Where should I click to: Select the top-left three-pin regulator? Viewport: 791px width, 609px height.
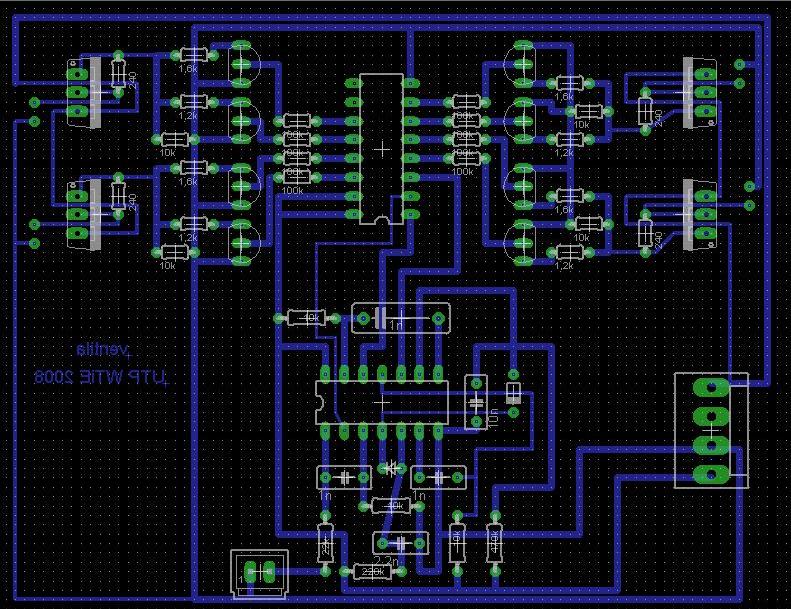(84, 92)
